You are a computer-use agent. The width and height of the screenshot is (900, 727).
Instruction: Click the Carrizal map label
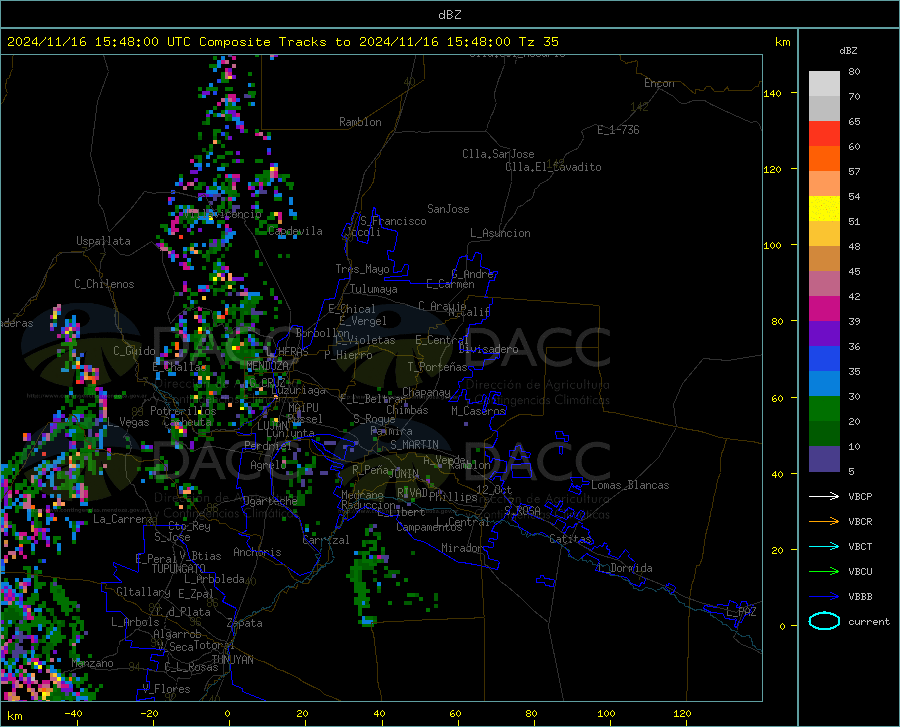point(326,540)
